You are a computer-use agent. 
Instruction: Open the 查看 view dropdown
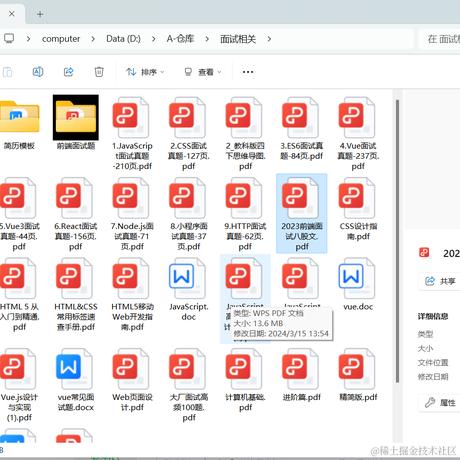point(203,72)
